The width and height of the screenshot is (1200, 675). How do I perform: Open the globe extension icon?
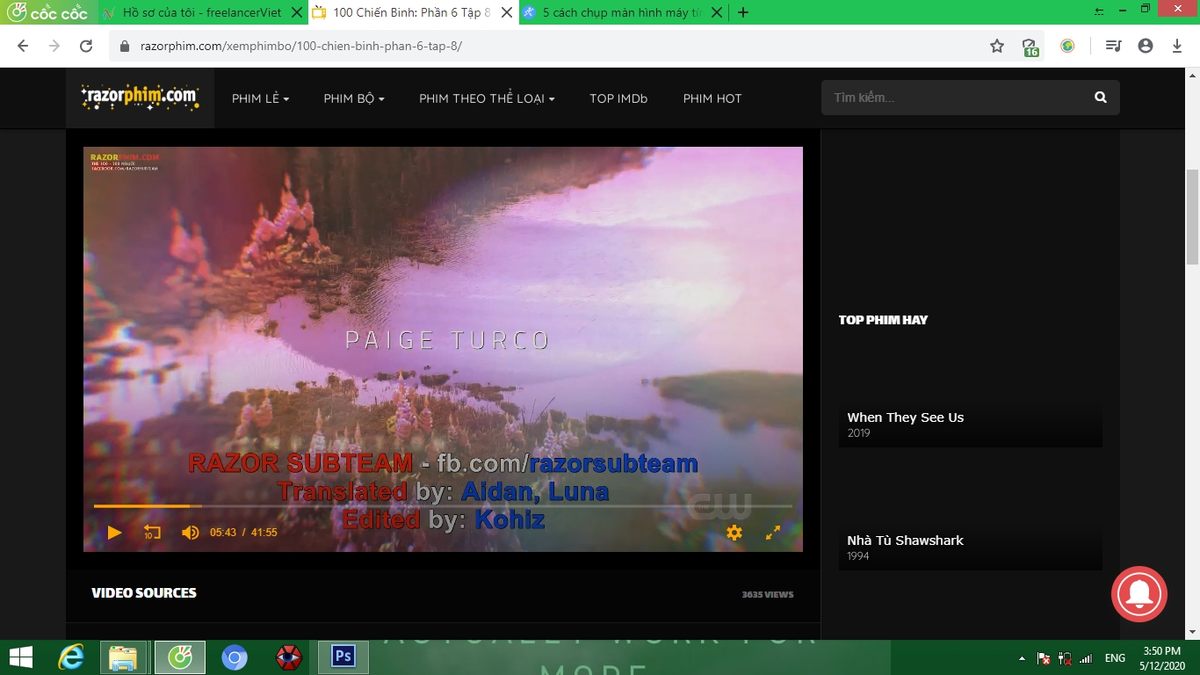[x=1068, y=46]
